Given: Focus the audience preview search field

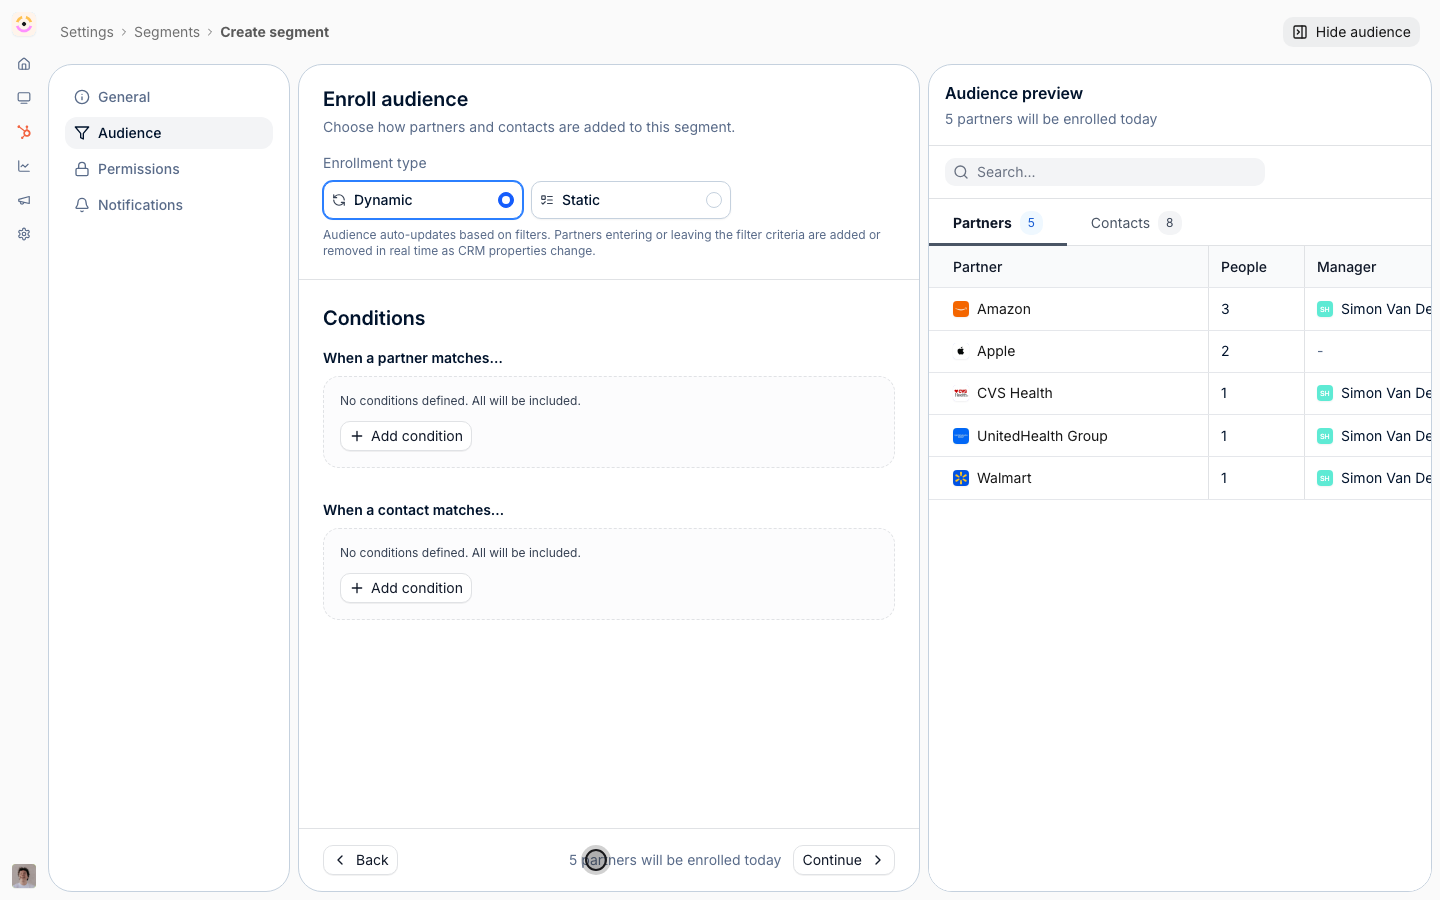Looking at the screenshot, I should click(x=1105, y=172).
